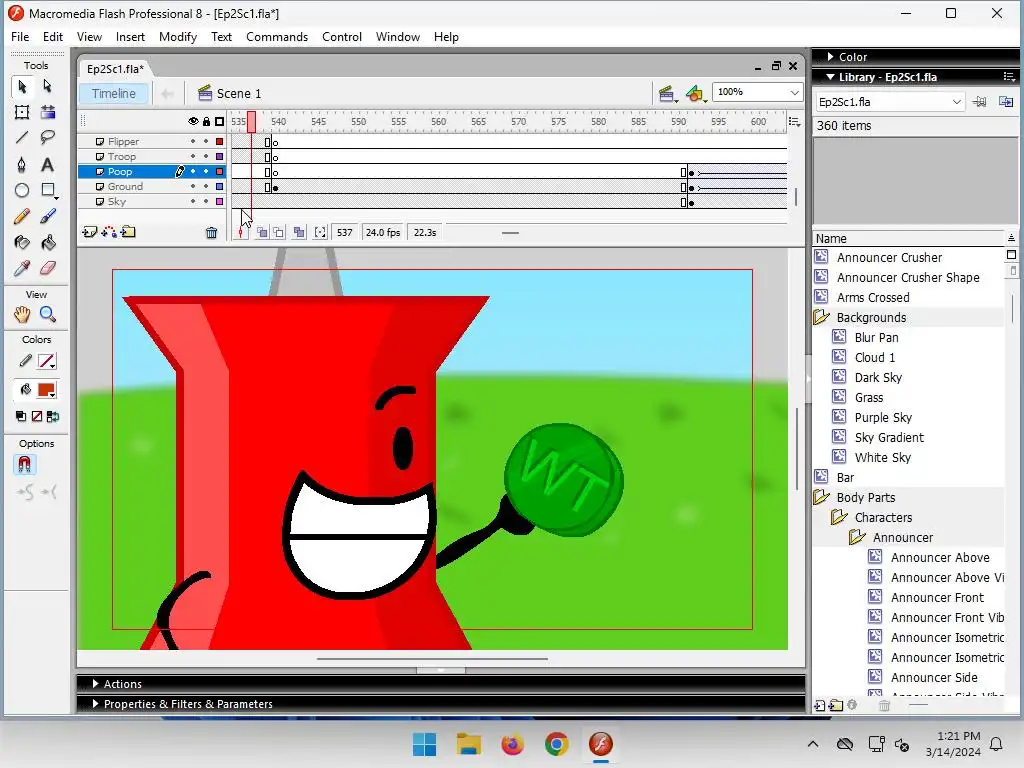Select the Text tool
This screenshot has width=1024, height=768.
47,165
